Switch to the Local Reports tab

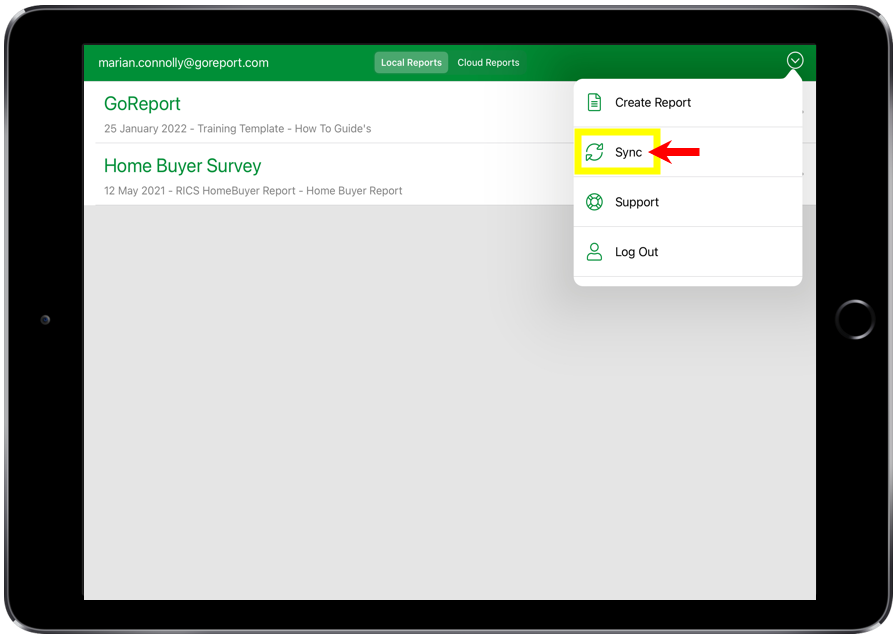411,62
